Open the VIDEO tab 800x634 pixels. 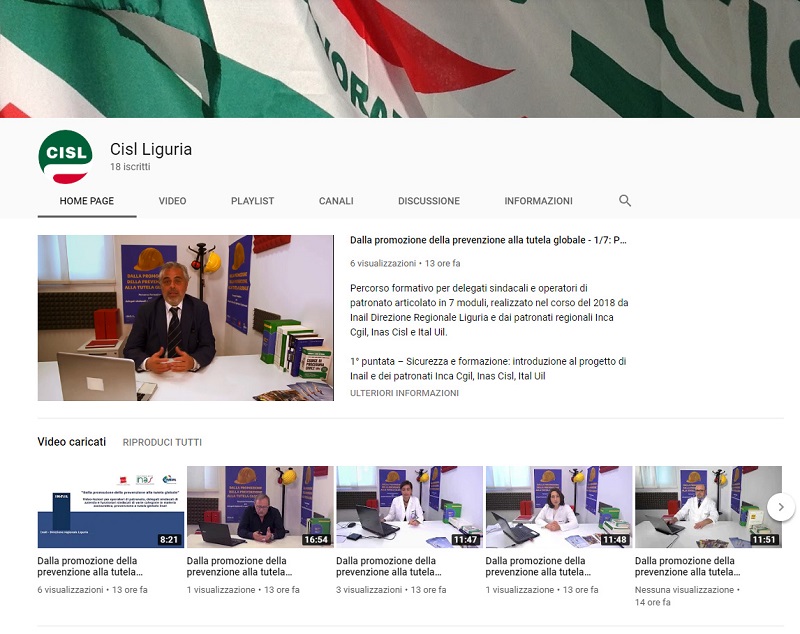[x=172, y=201]
